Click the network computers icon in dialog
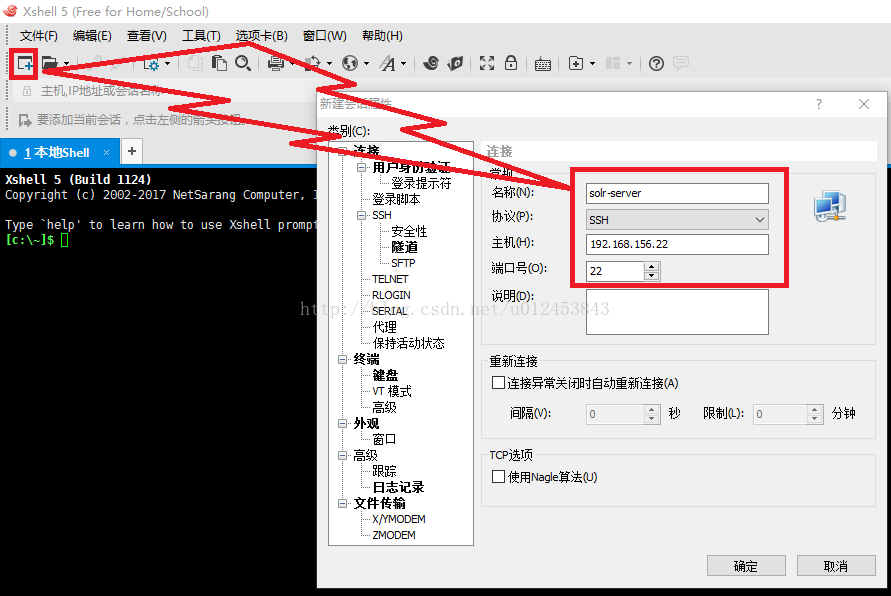 pyautogui.click(x=830, y=206)
